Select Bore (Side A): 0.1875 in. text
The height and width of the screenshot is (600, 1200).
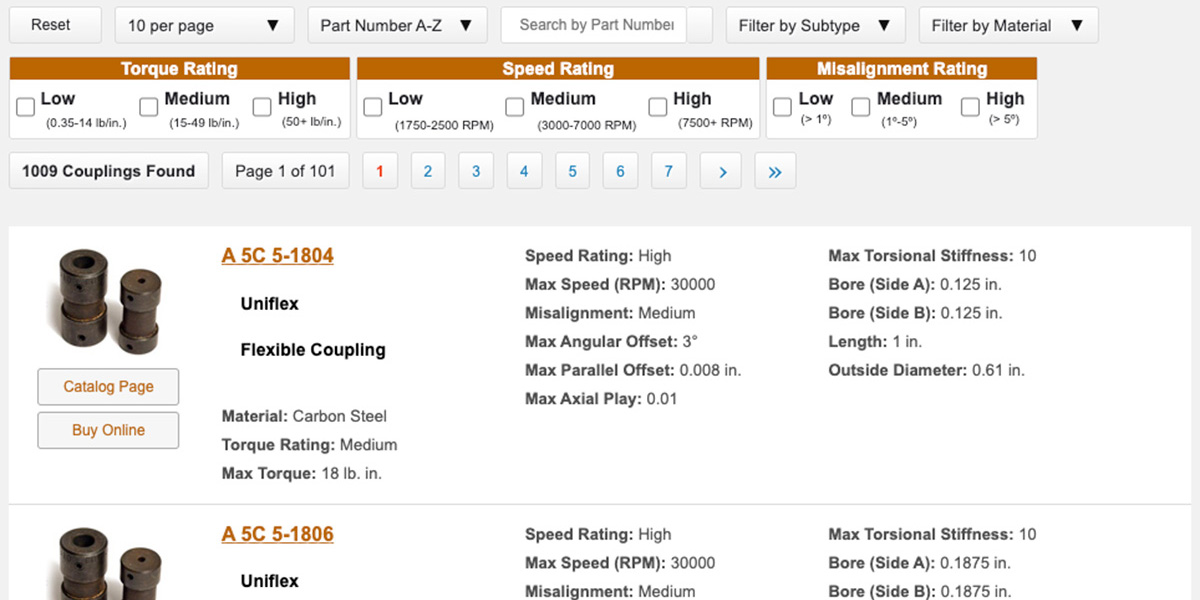[x=919, y=563]
